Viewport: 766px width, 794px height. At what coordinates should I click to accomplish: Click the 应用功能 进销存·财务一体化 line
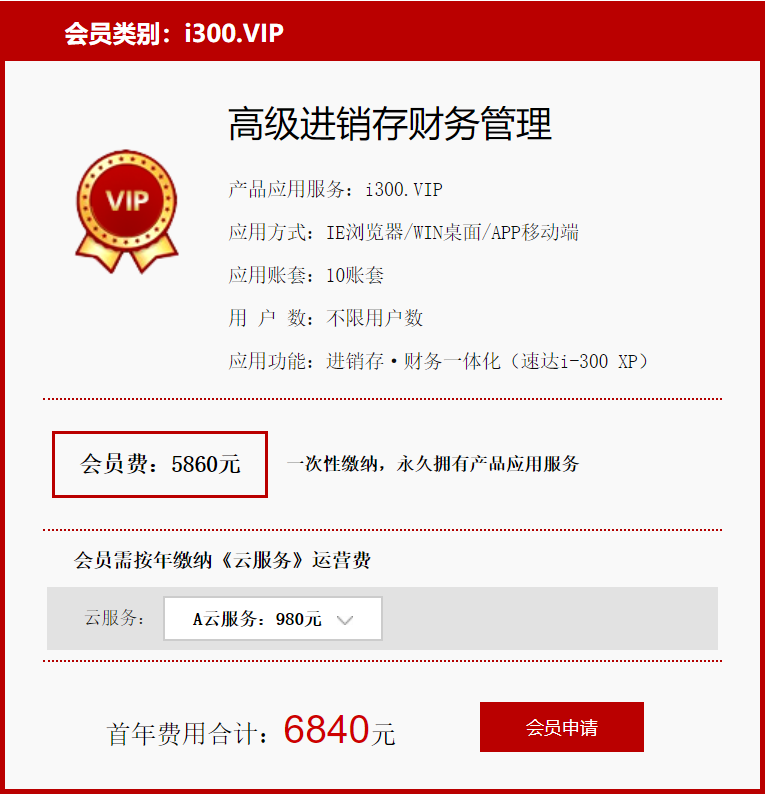pos(438,362)
